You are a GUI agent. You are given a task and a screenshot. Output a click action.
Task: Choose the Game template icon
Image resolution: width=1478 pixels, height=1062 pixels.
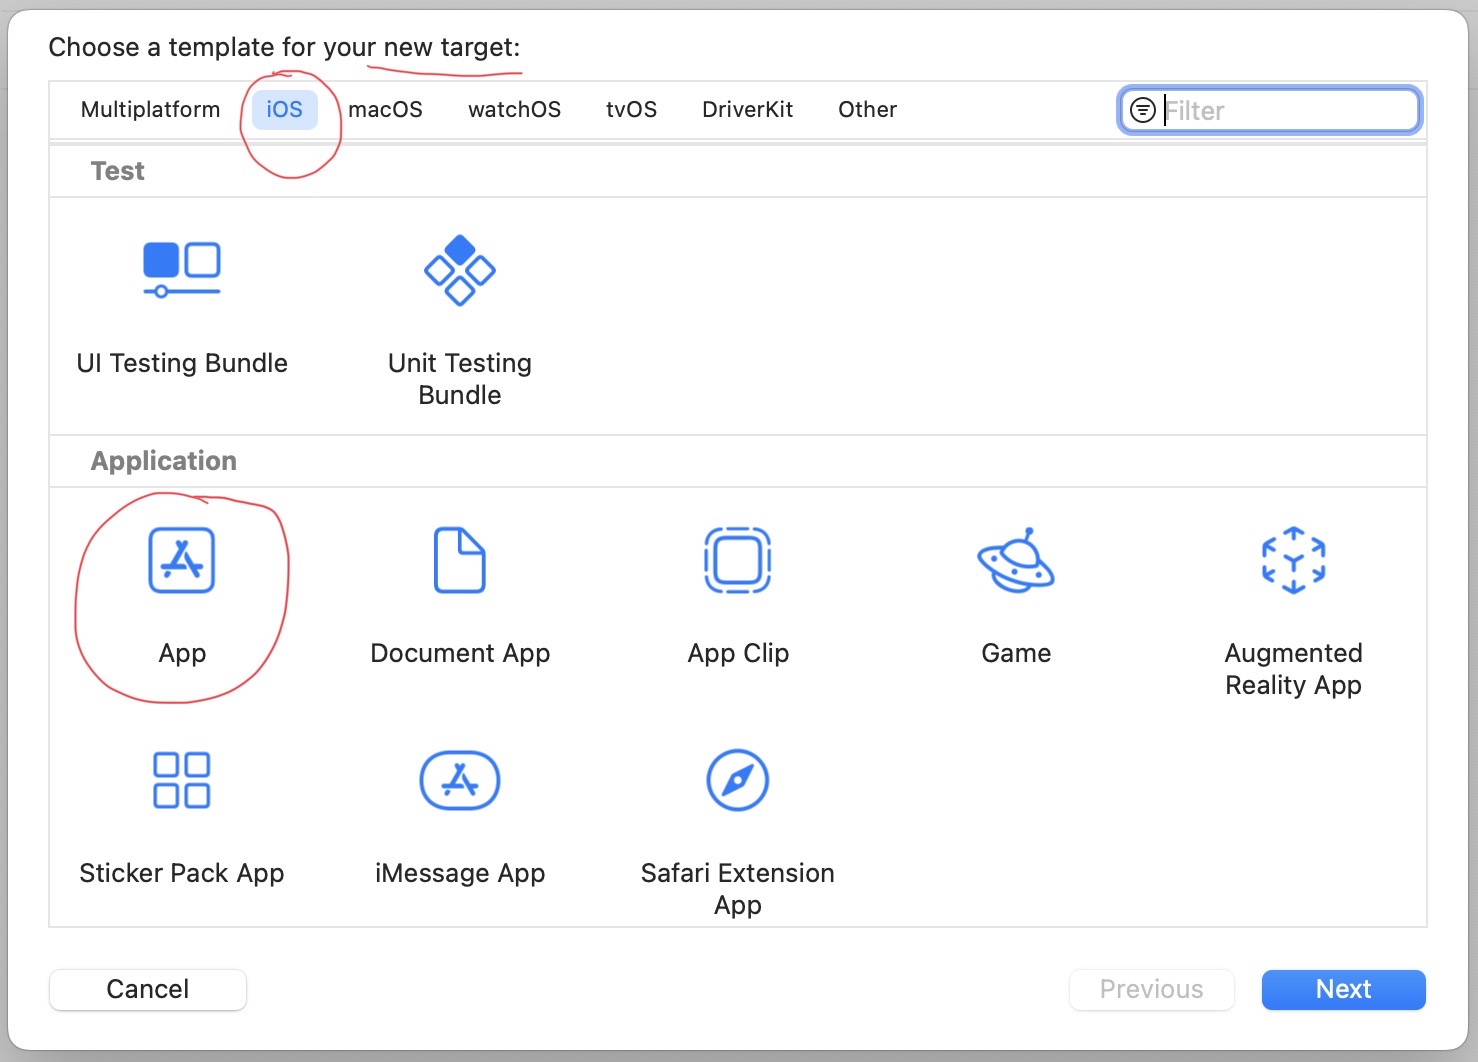coord(1016,561)
